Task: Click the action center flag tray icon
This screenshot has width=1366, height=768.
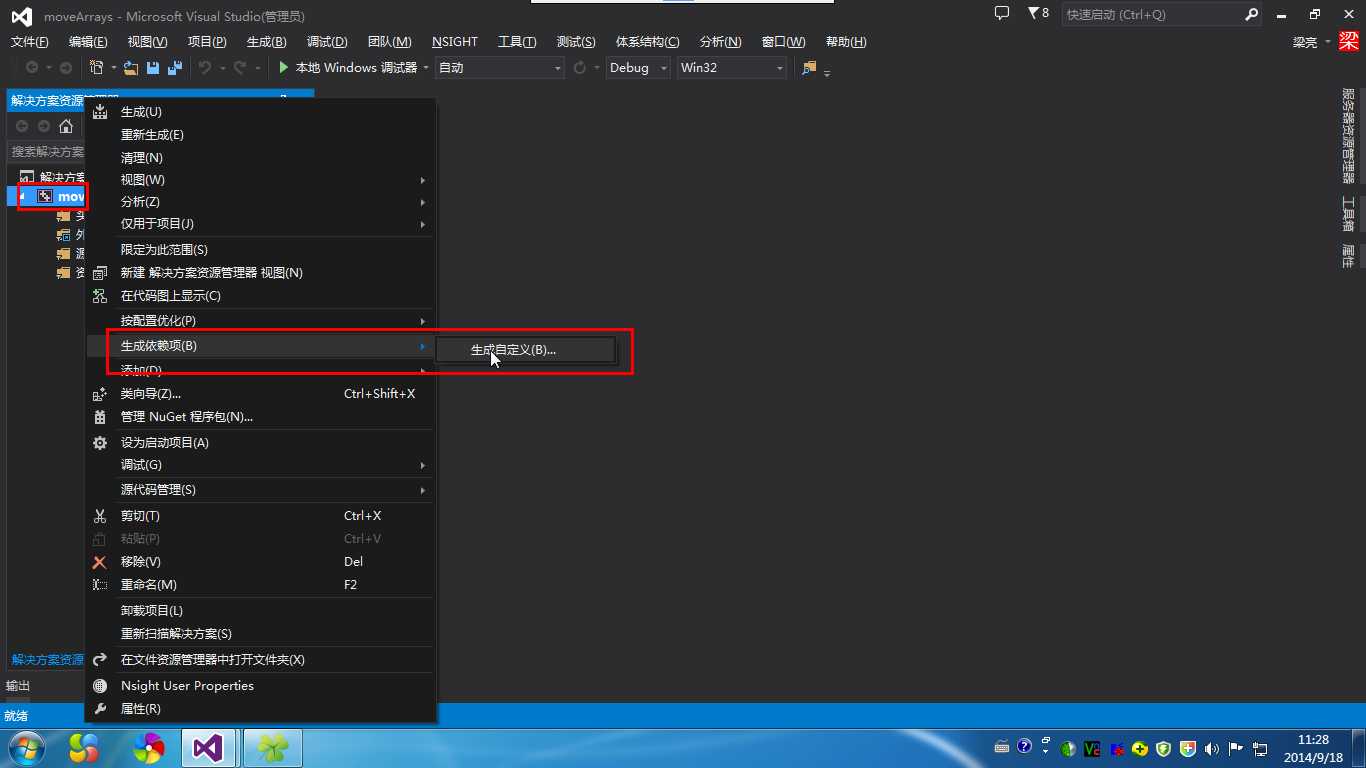Action: click(x=1236, y=748)
